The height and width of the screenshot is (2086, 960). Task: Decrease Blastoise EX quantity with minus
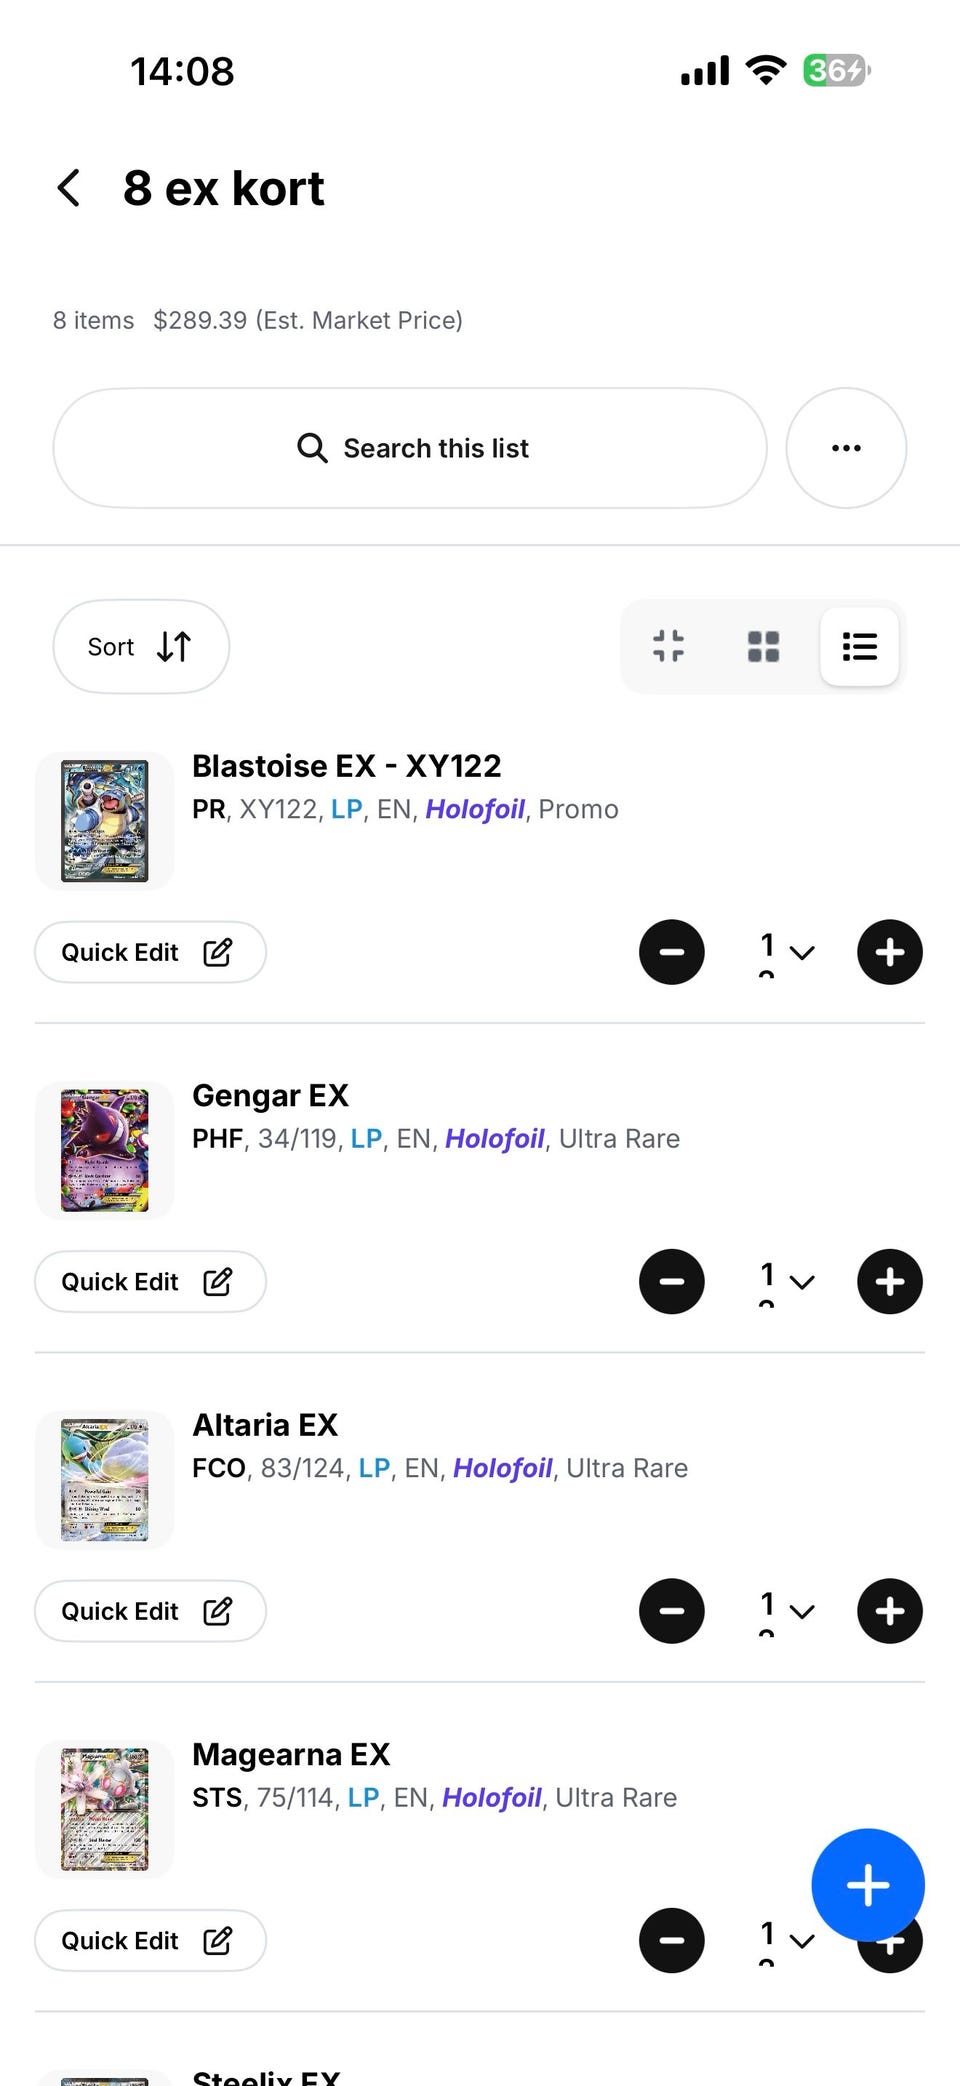tap(672, 952)
